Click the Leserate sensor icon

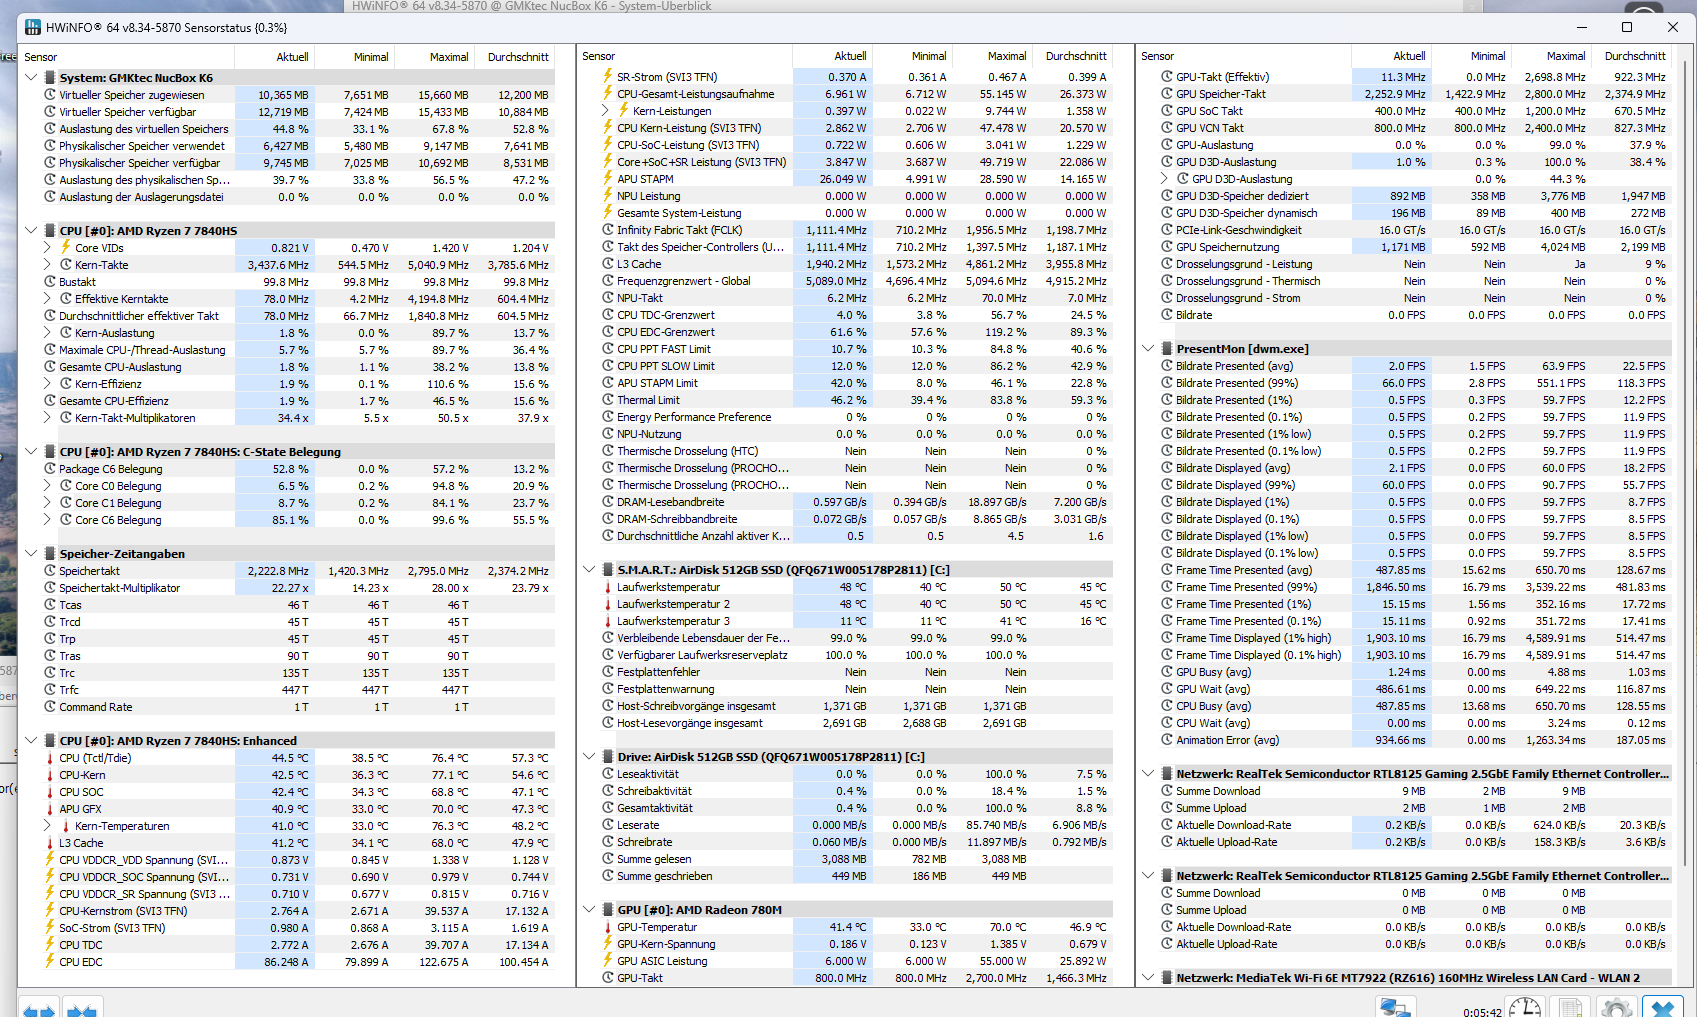608,824
